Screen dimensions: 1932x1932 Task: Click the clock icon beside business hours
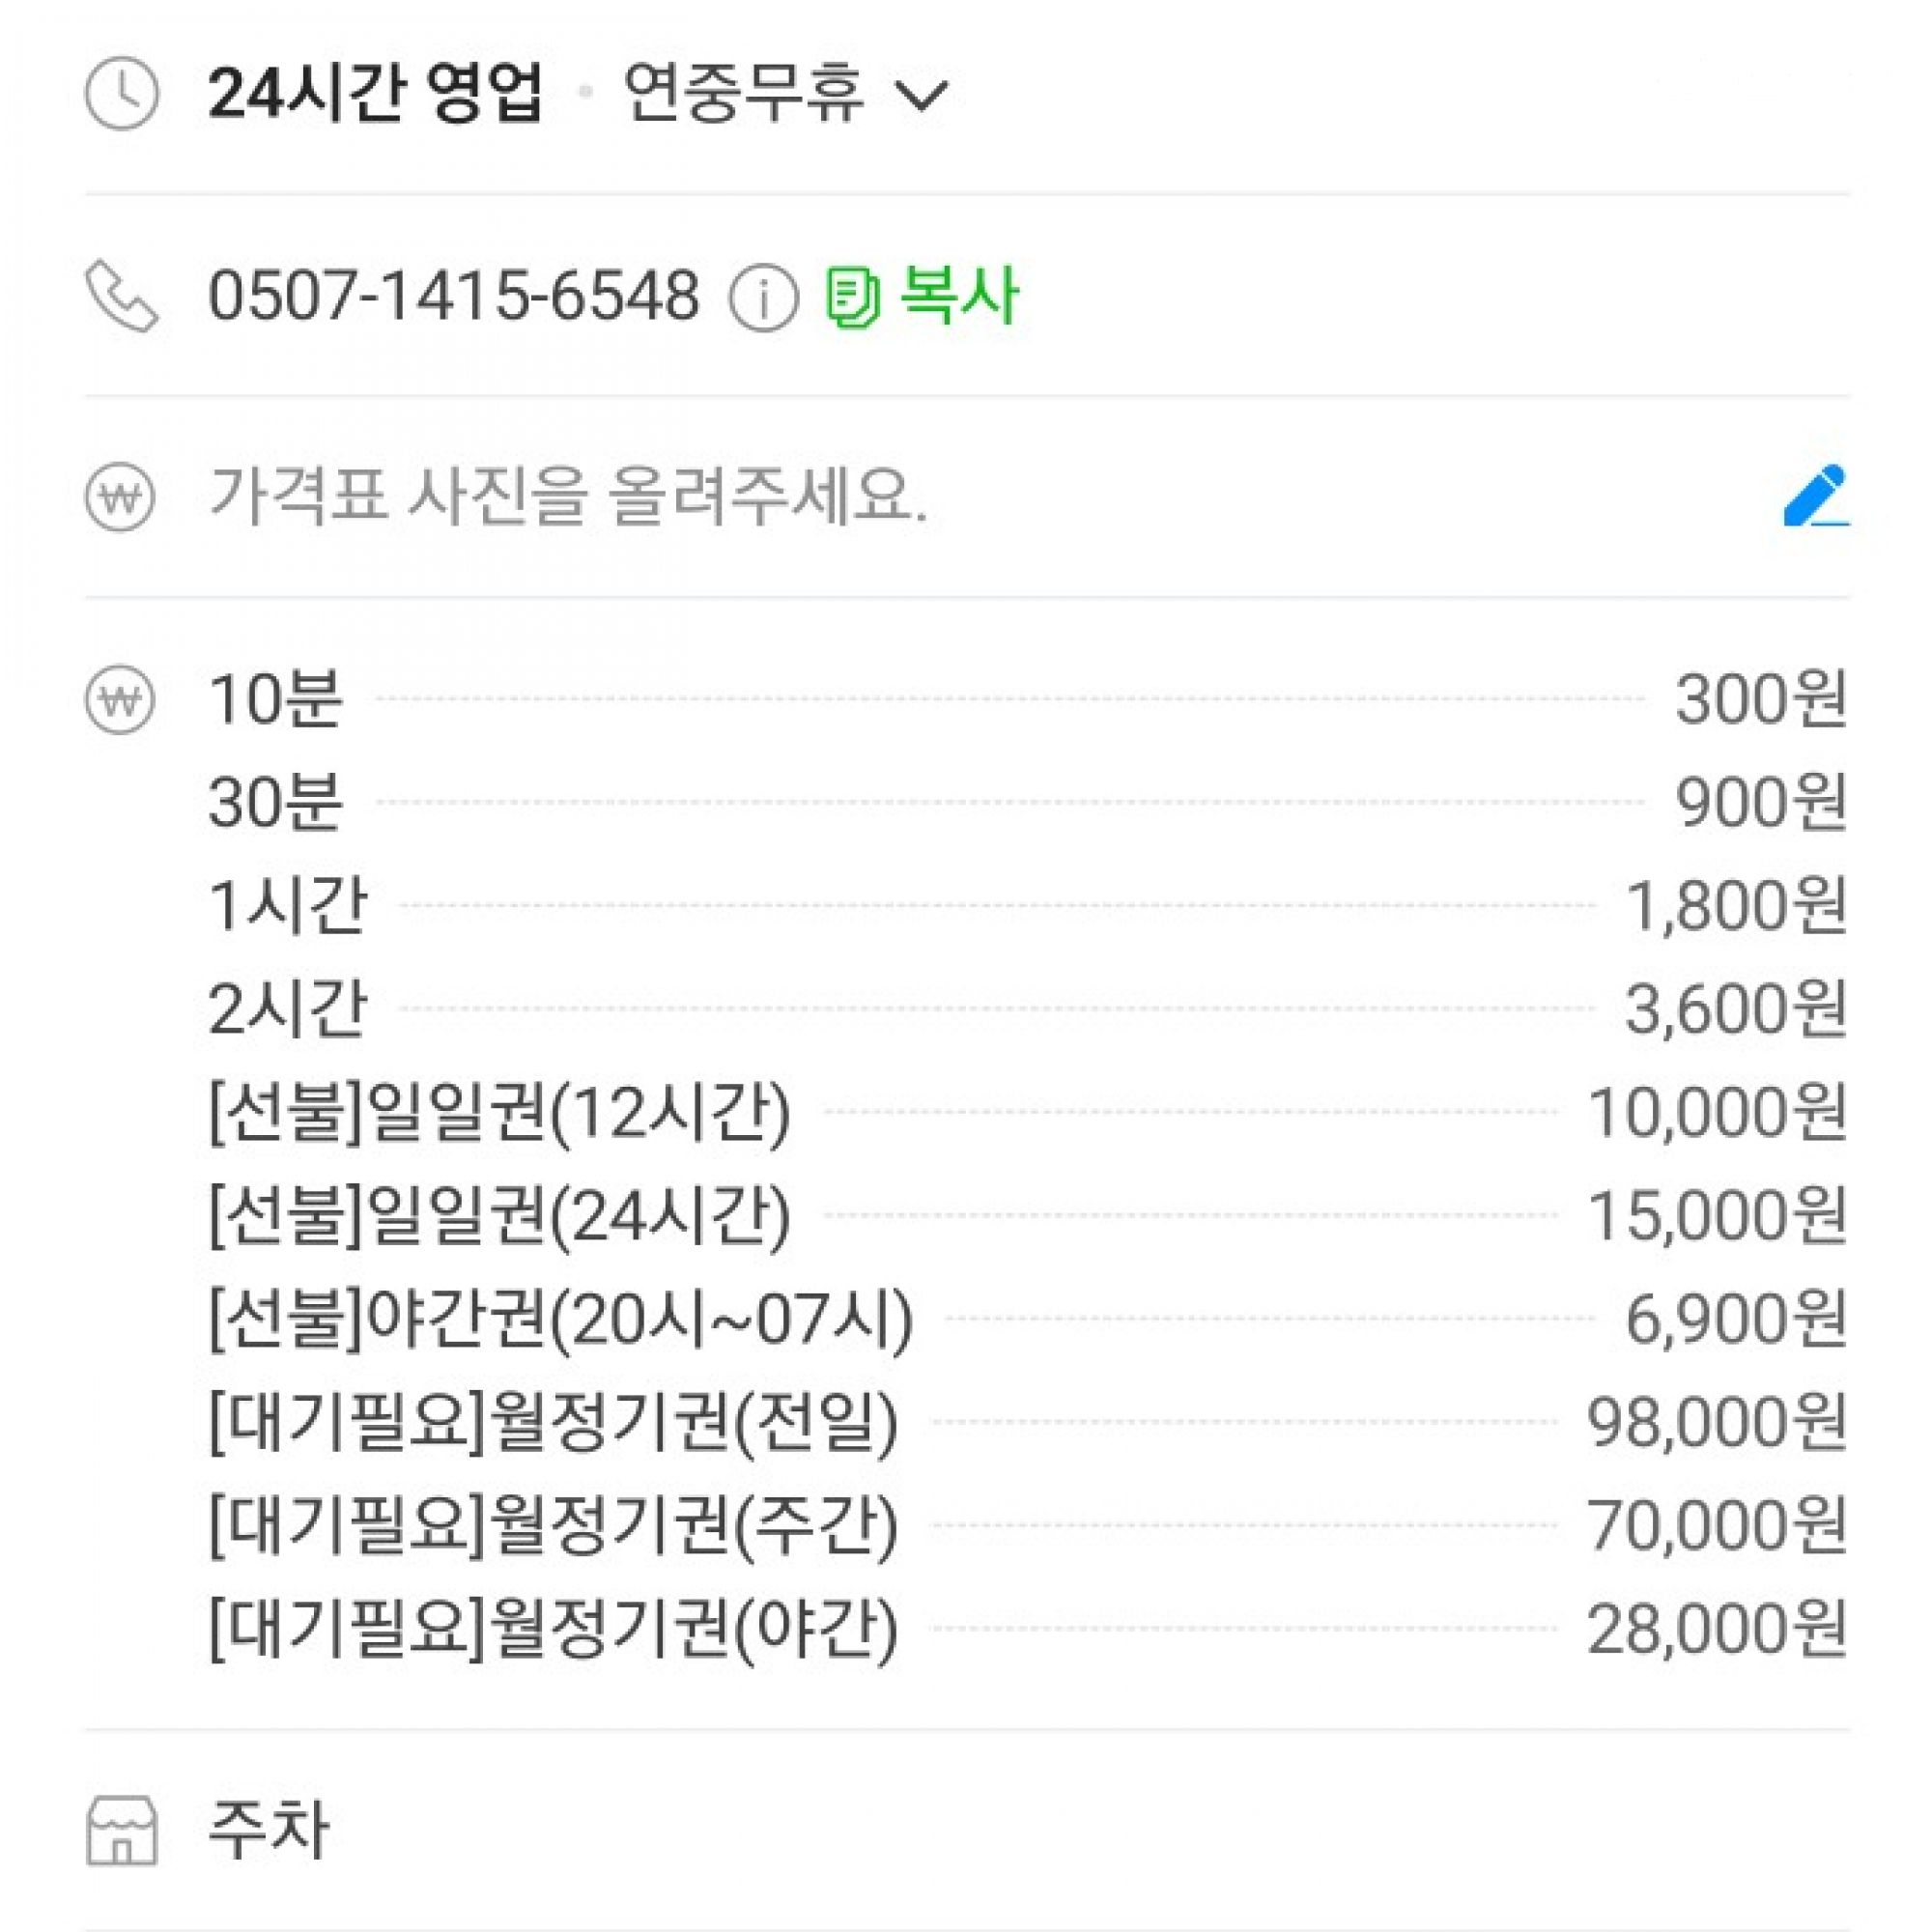click(x=121, y=95)
